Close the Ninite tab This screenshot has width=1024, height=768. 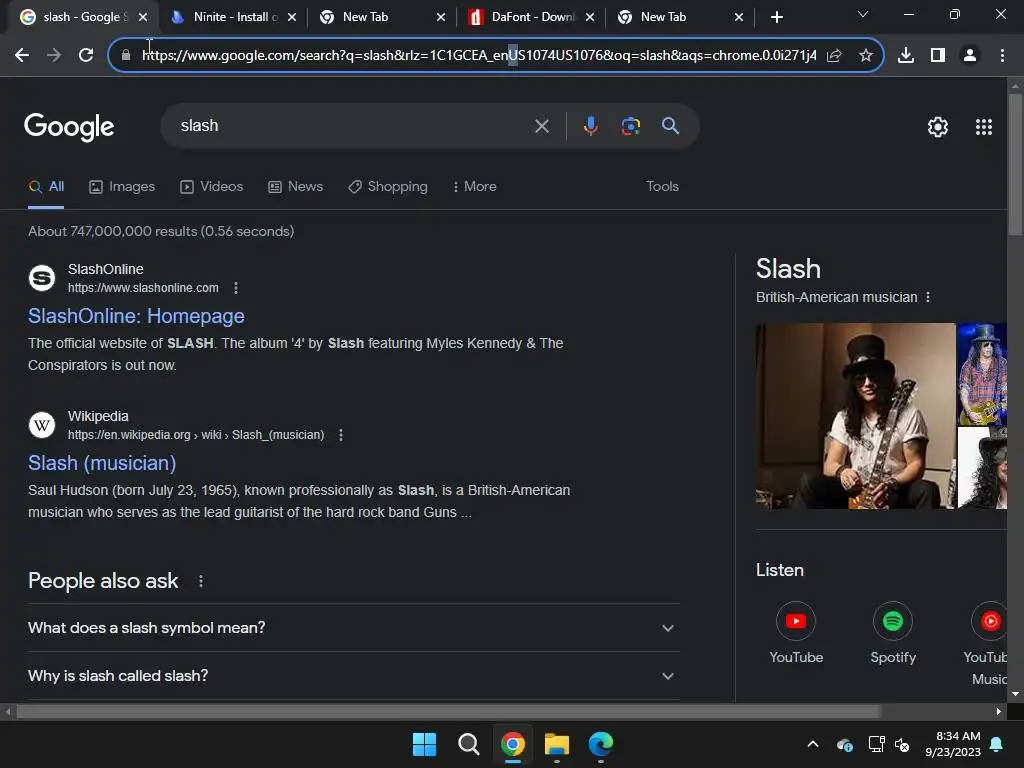(292, 17)
